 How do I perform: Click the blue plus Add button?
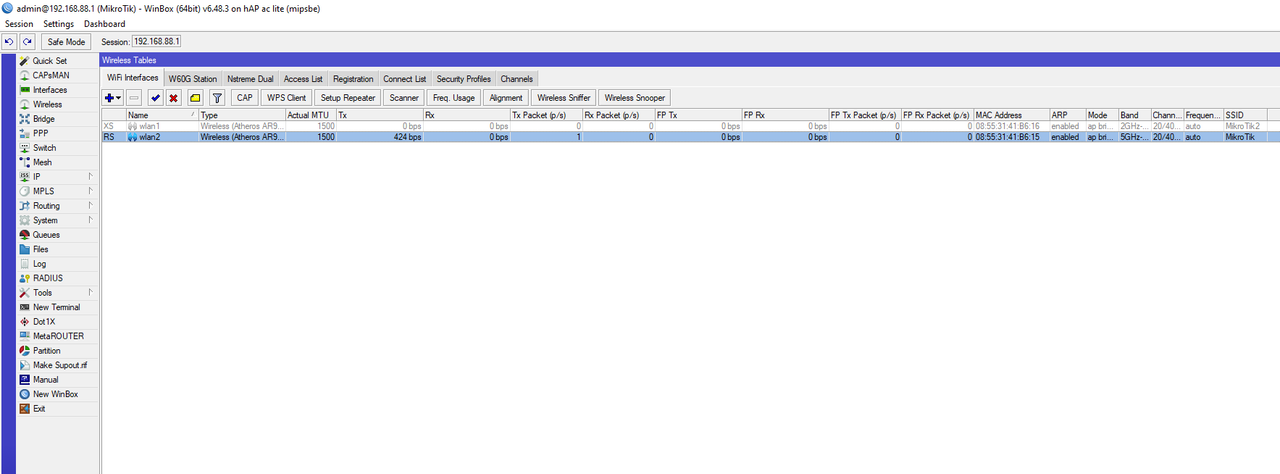coord(113,98)
